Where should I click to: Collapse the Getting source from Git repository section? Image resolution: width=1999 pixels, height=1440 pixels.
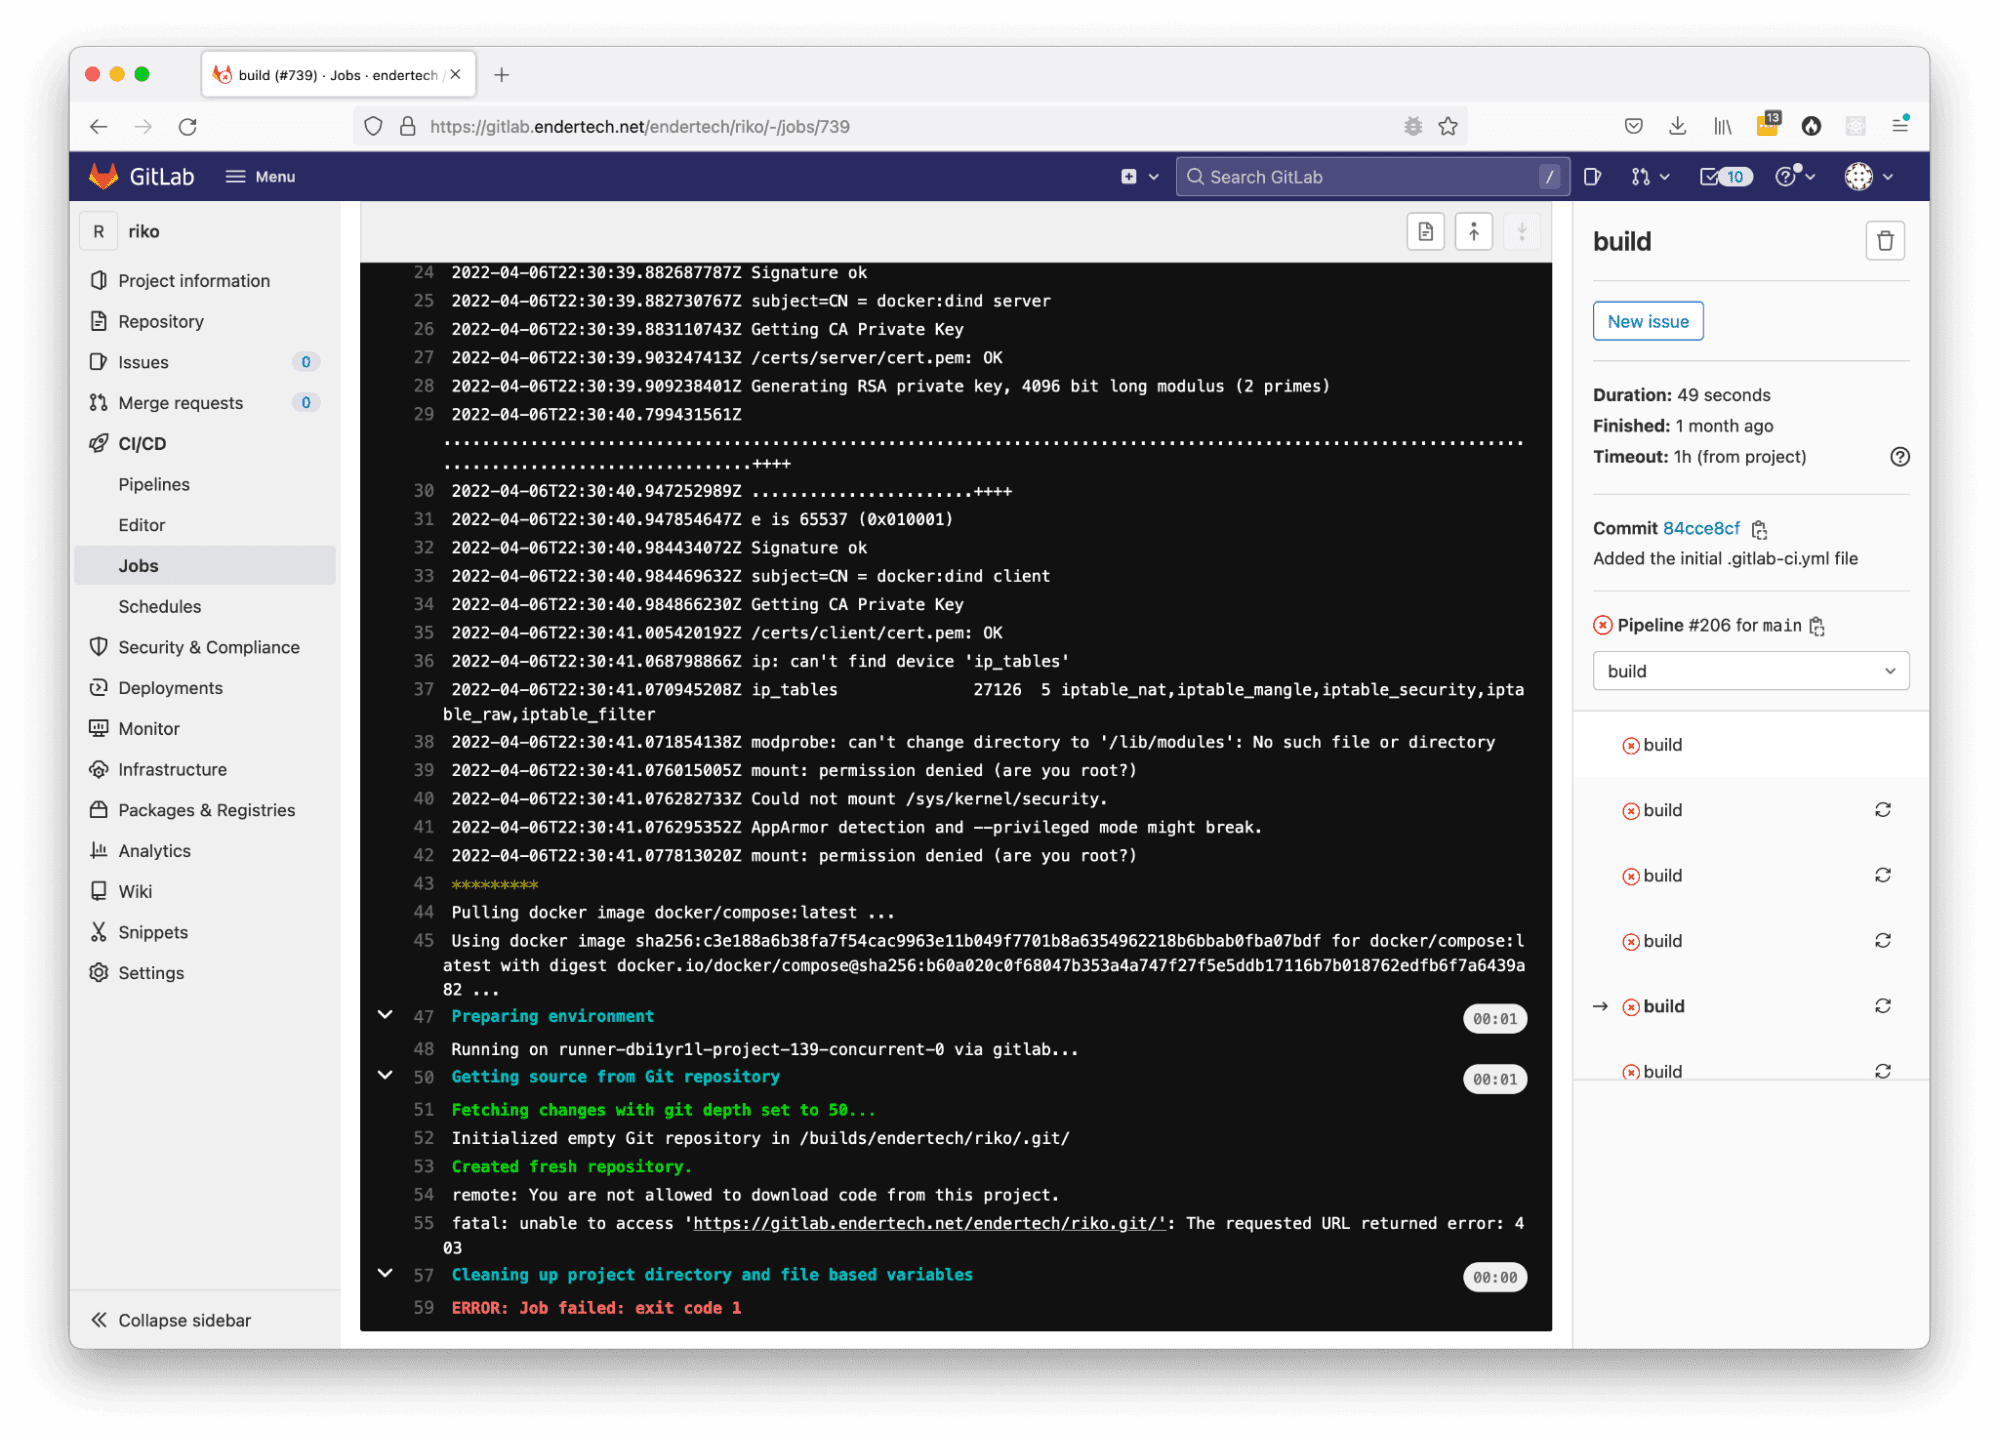point(385,1076)
